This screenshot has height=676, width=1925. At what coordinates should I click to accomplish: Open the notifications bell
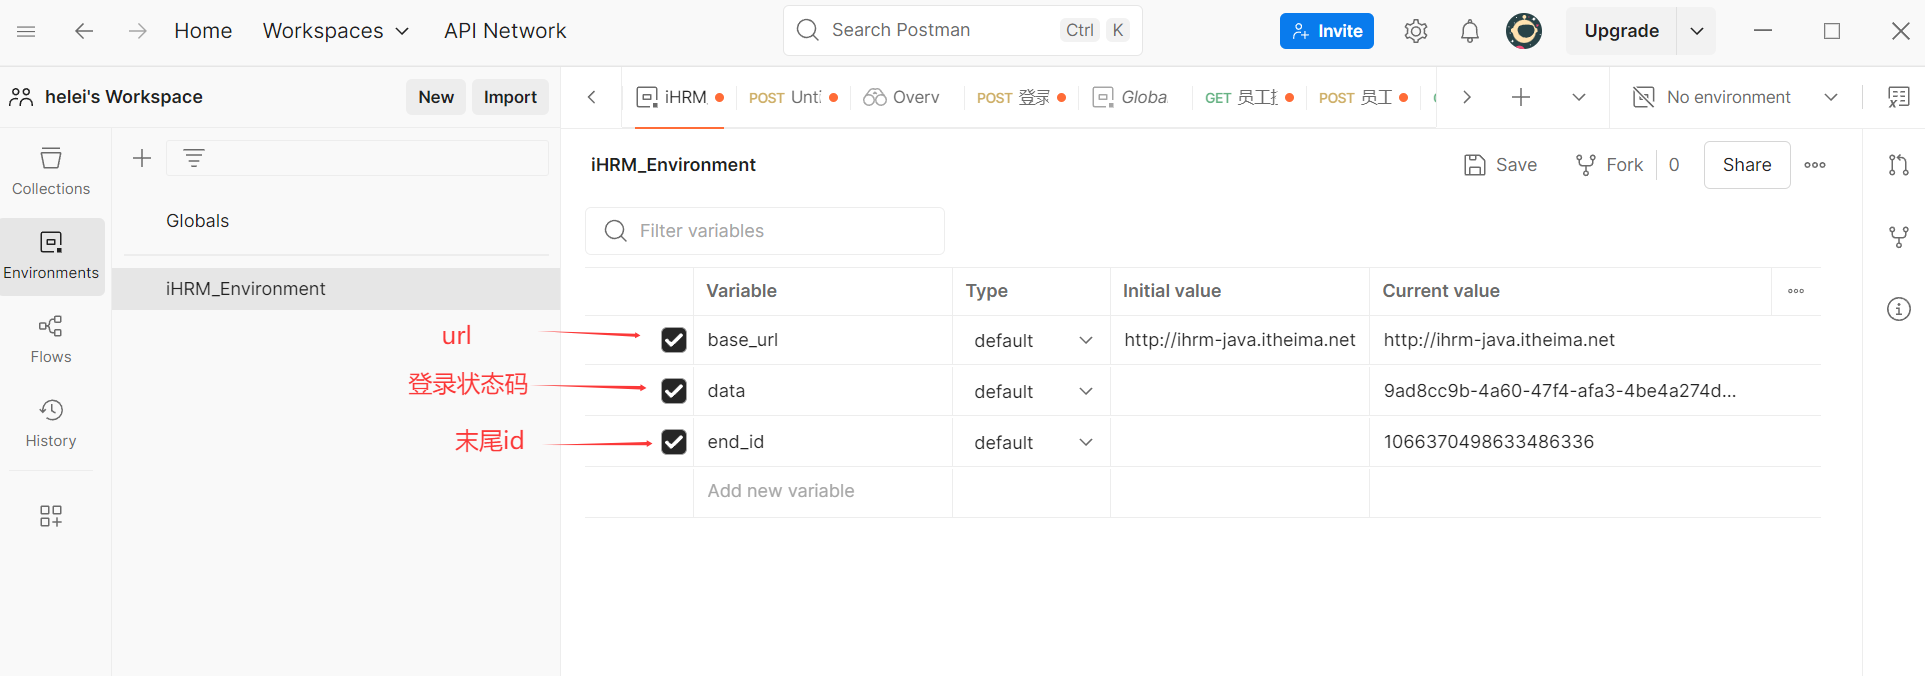1469,31
